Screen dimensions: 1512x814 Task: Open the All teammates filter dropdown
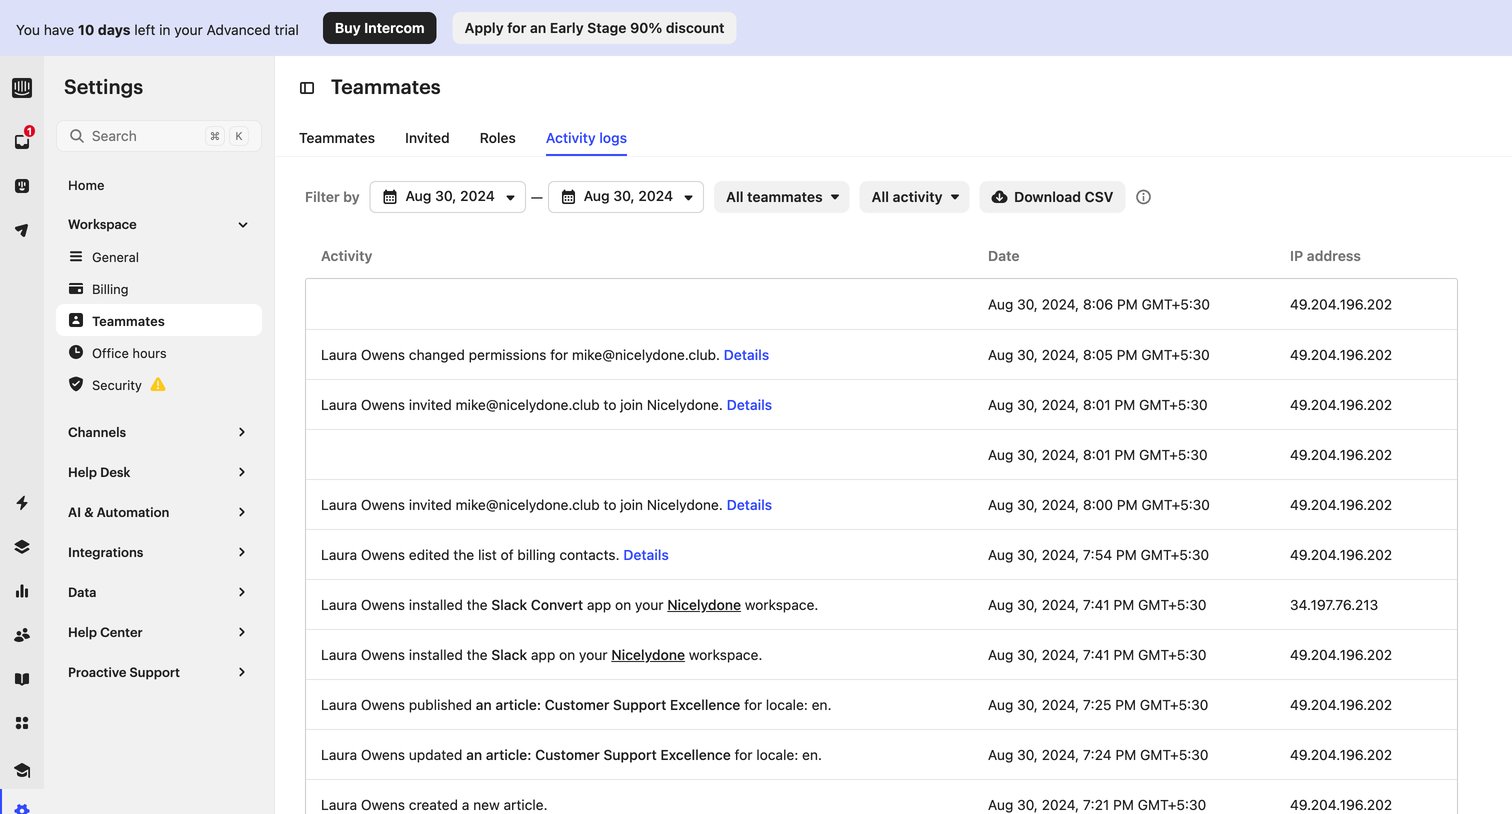[782, 197]
